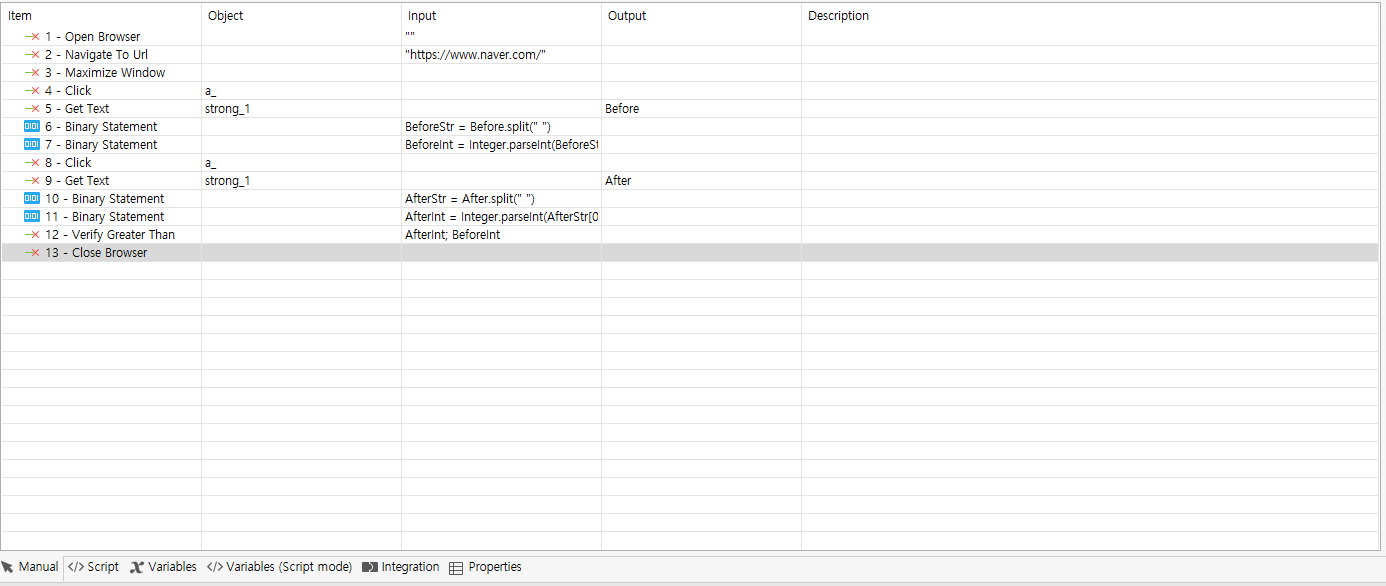The width and height of the screenshot is (1386, 586).
Task: Click the AfterInt = Integer.parseInt input cell
Action: pos(501,217)
